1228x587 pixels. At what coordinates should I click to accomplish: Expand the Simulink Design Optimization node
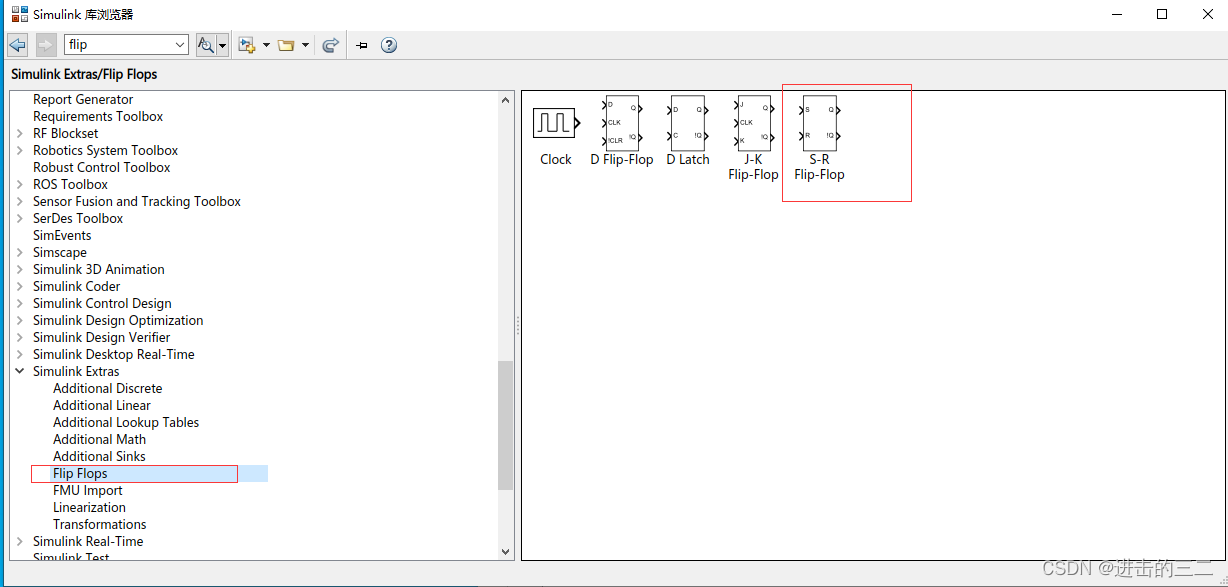[20, 320]
